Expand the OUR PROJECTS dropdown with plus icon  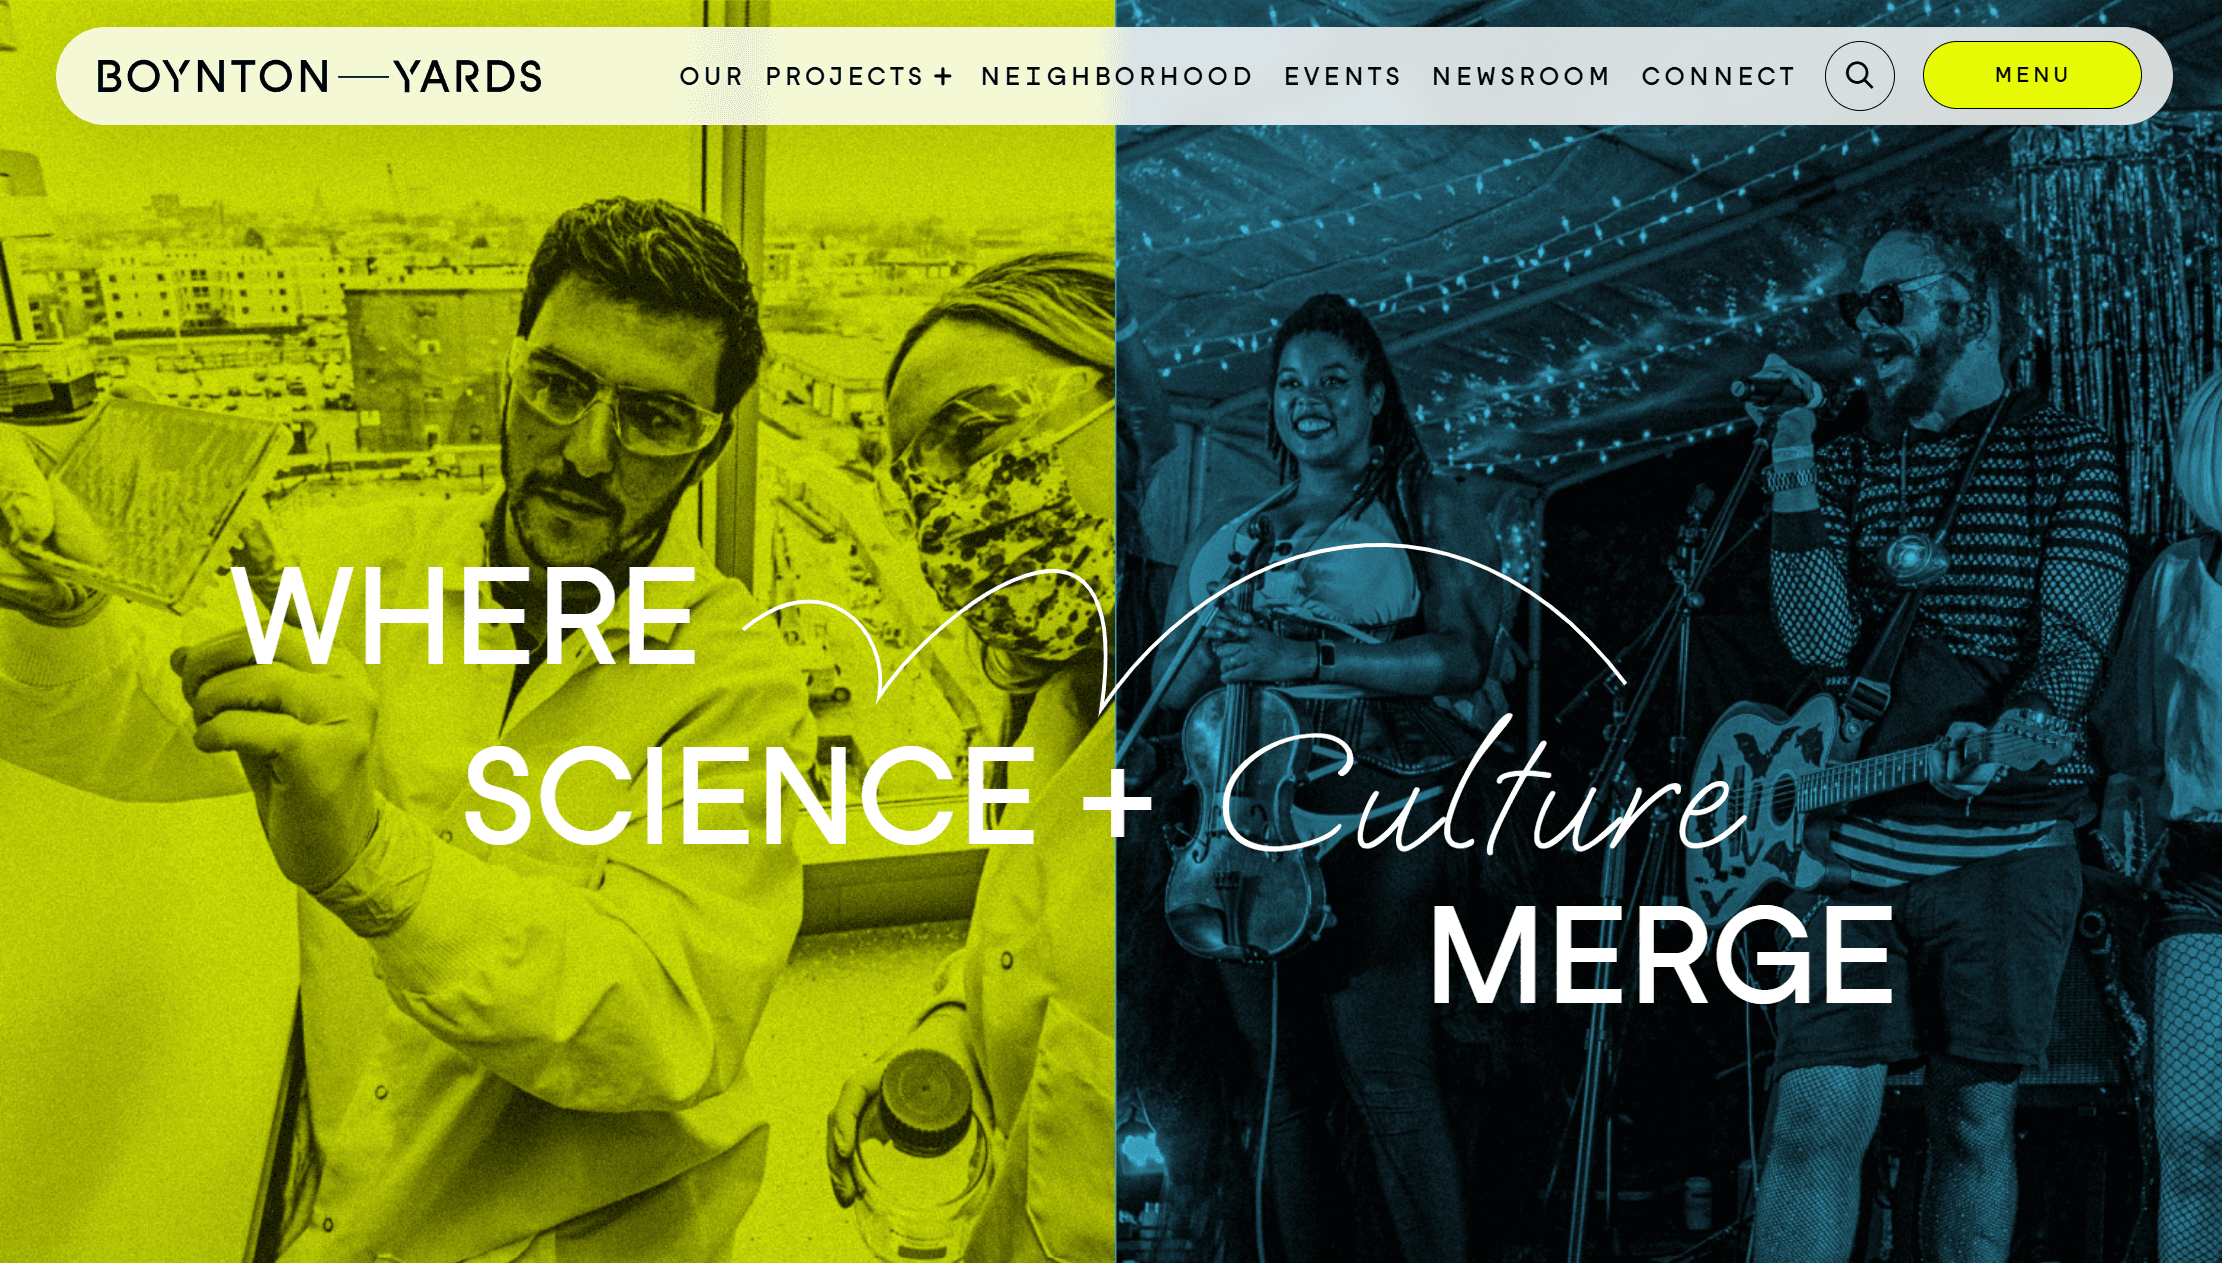point(818,75)
